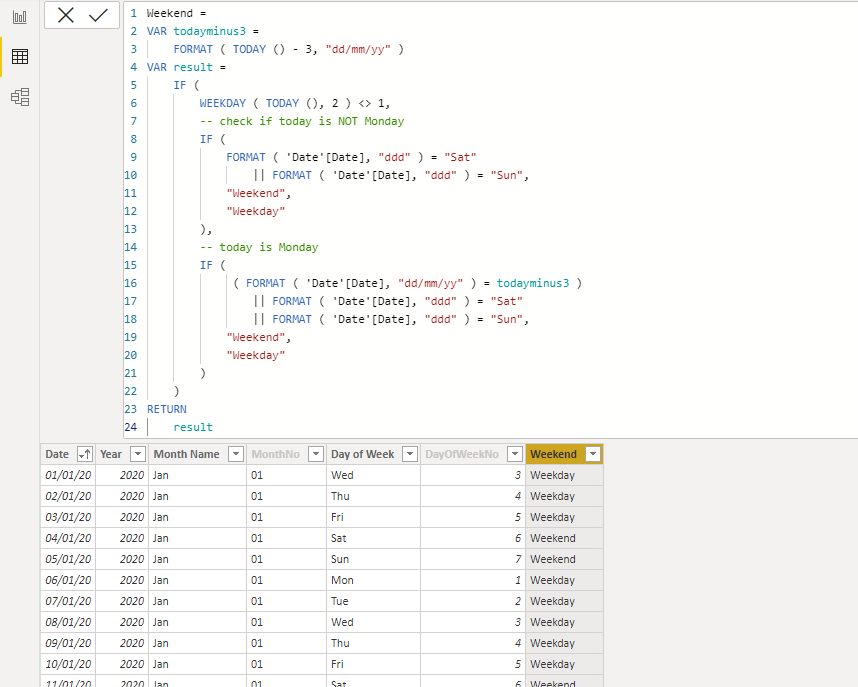This screenshot has height=687, width=858.
Task: Click MonthNo cell in 05/01/20 row
Action: click(286, 559)
